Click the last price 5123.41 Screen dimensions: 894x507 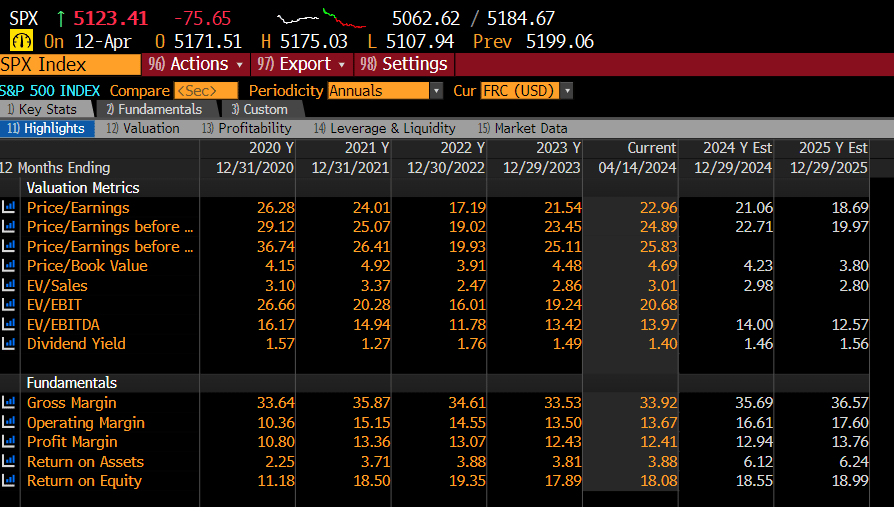tap(111, 18)
